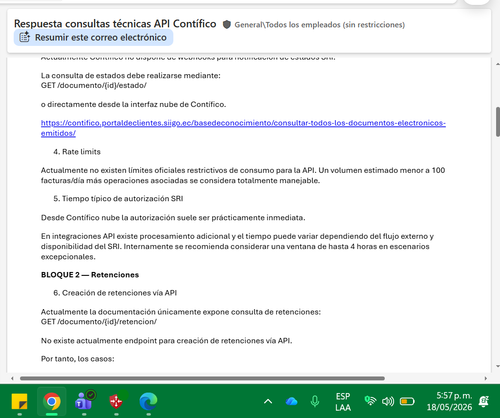
Task: Open the red shield app in taskbar
Action: click(x=116, y=401)
